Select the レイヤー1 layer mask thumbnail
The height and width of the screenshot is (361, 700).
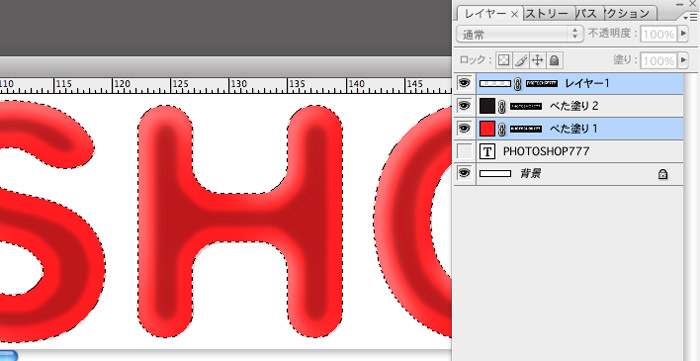click(542, 83)
